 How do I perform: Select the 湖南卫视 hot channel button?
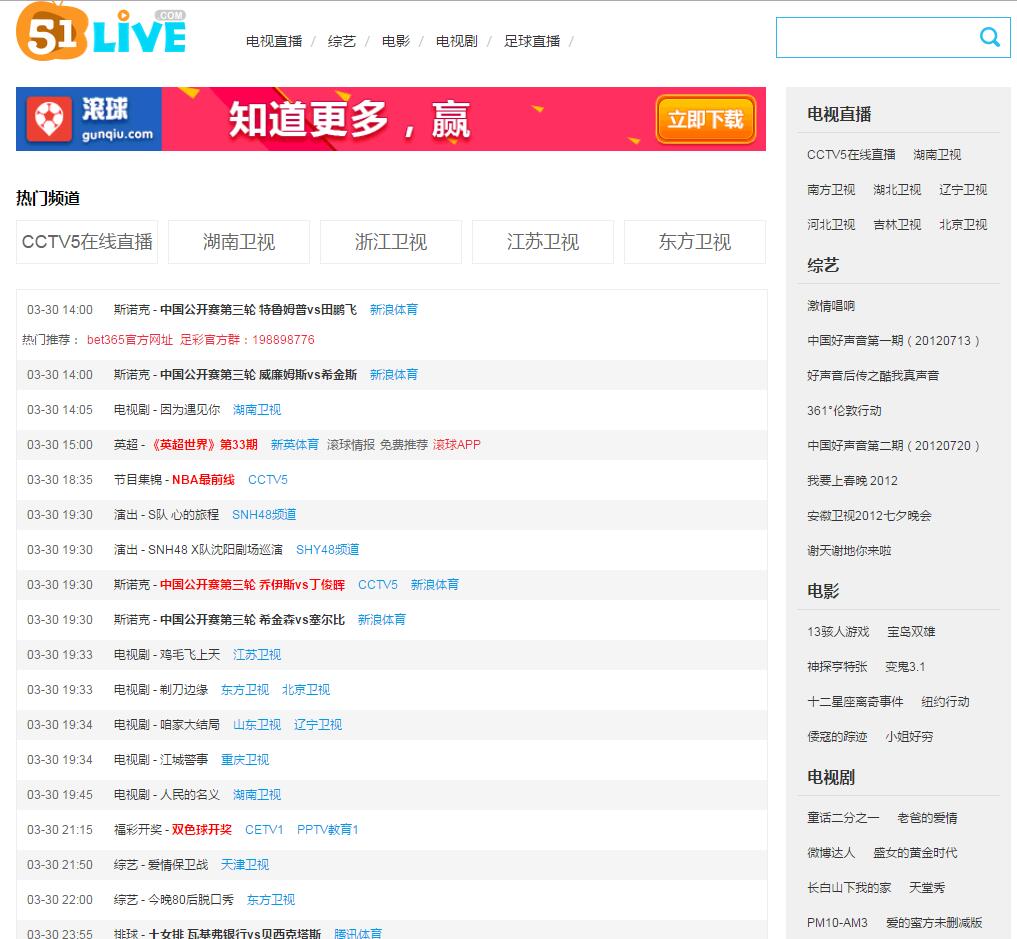239,242
